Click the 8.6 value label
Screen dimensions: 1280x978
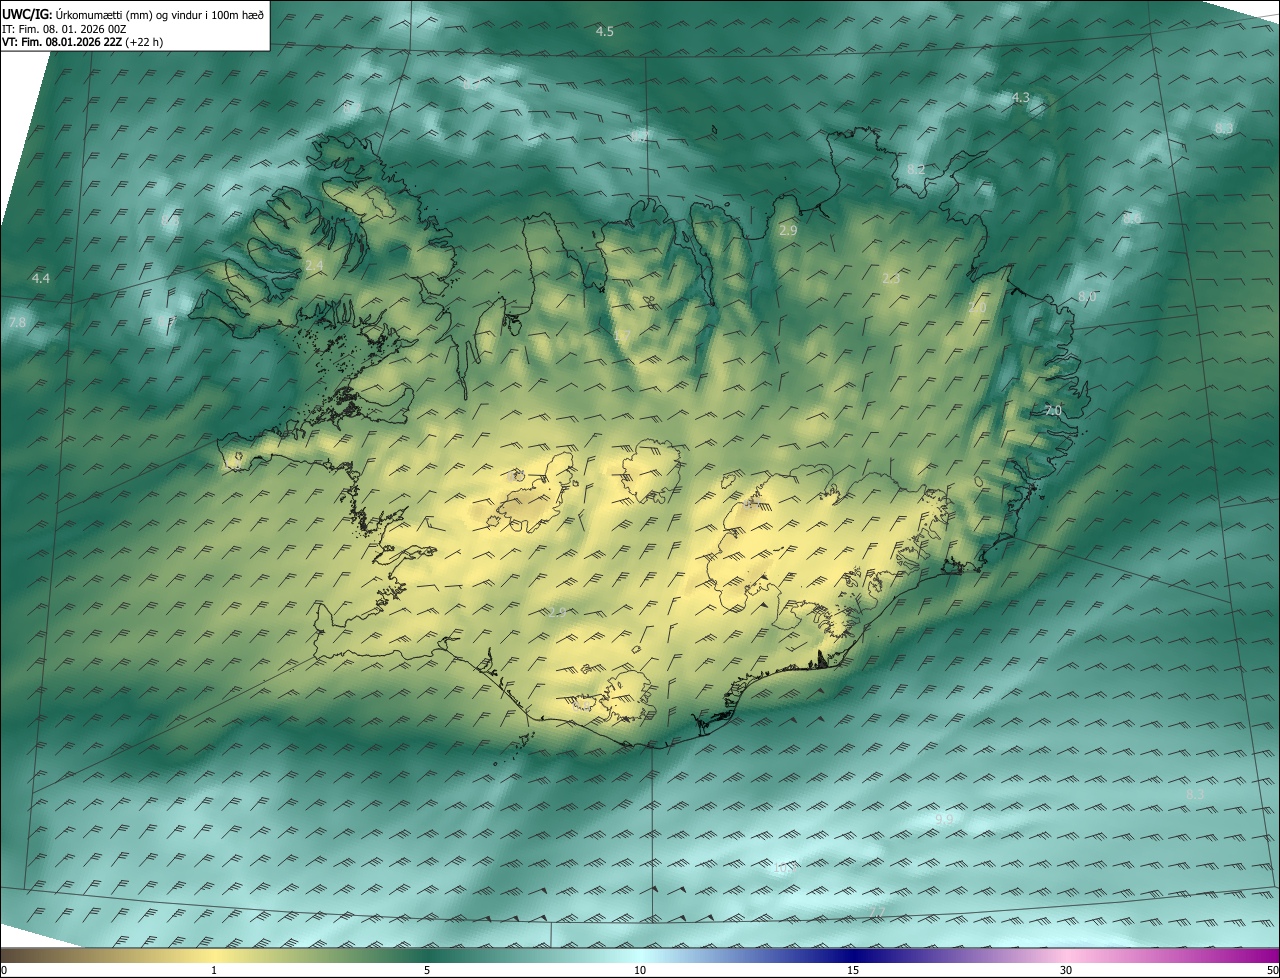pos(1131,218)
